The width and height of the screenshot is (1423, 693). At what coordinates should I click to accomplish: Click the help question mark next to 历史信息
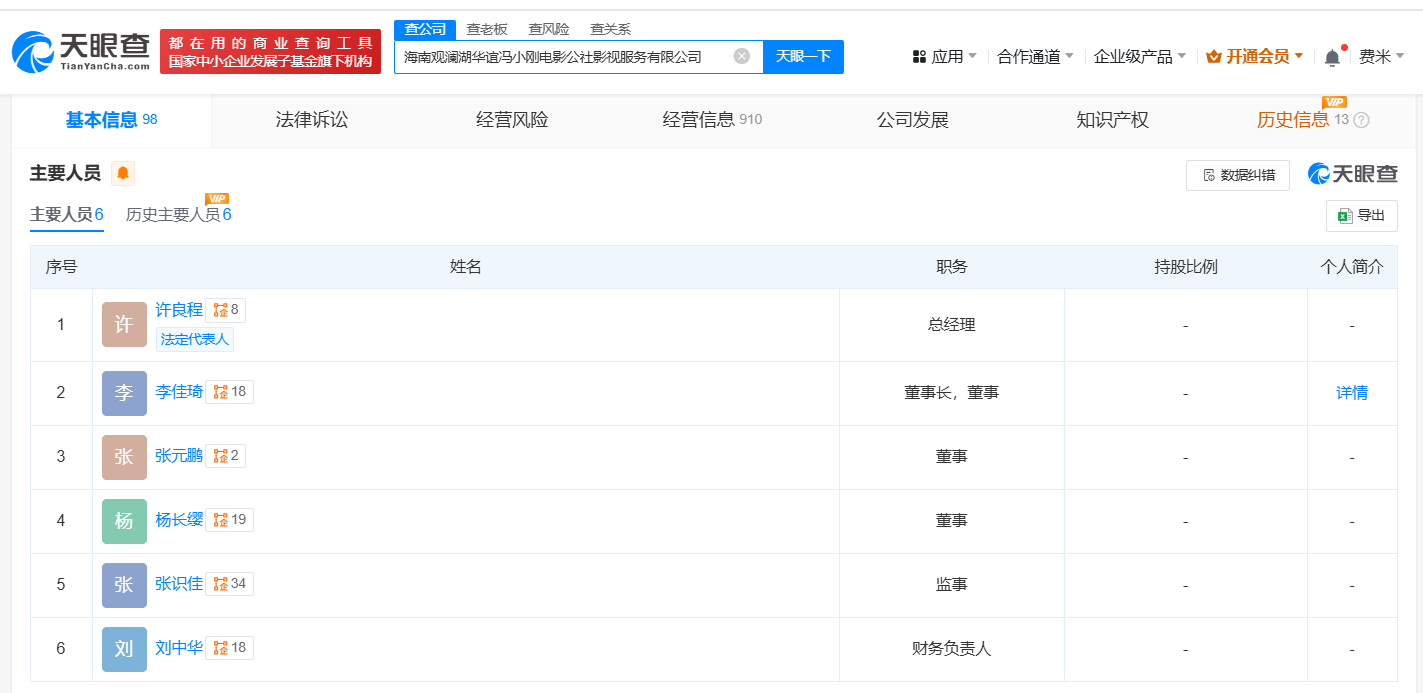[x=1361, y=120]
